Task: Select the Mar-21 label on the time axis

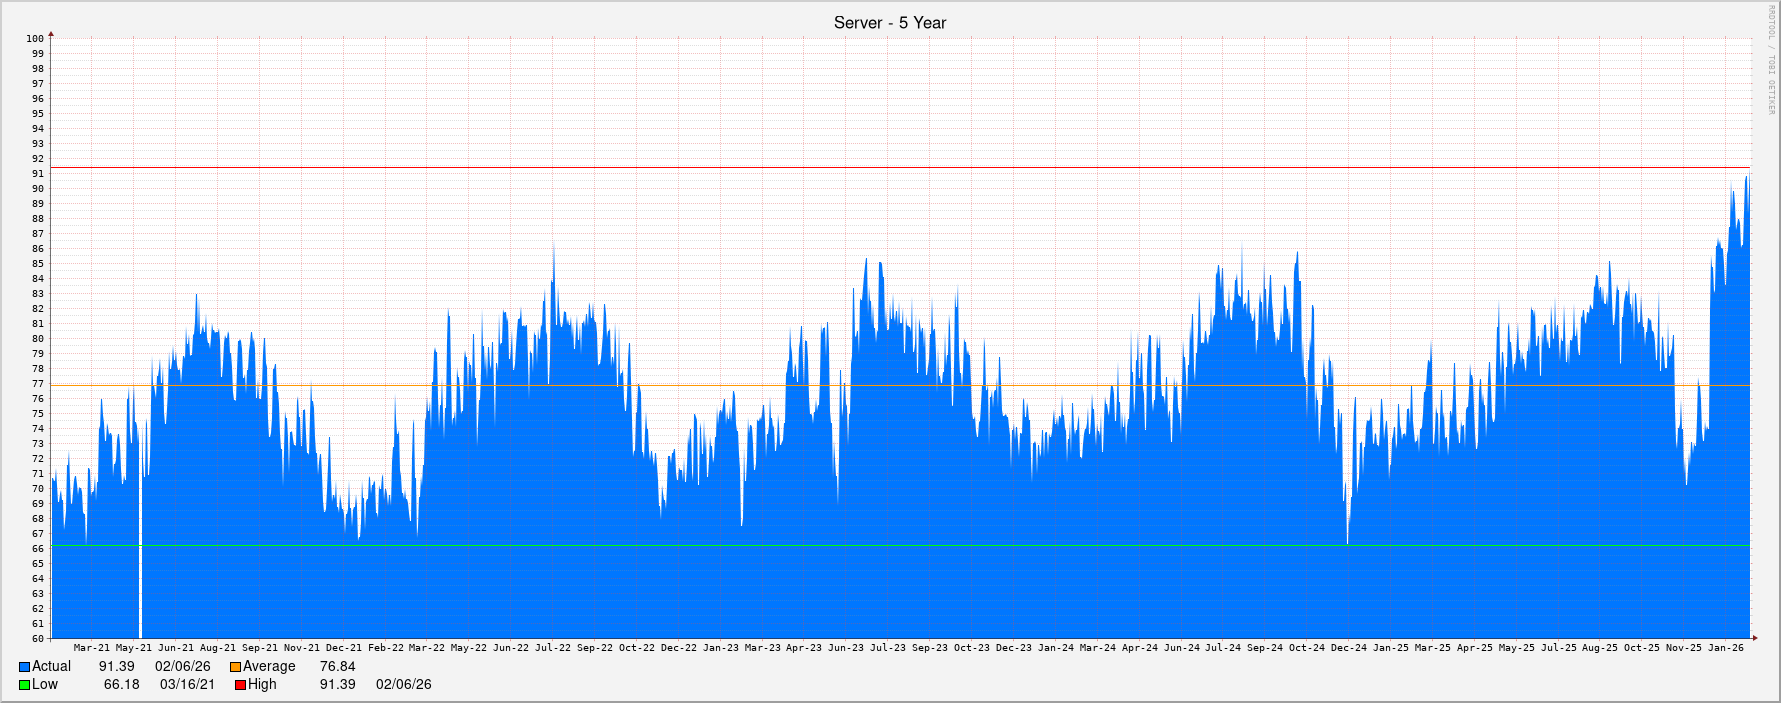Action: tap(92, 648)
